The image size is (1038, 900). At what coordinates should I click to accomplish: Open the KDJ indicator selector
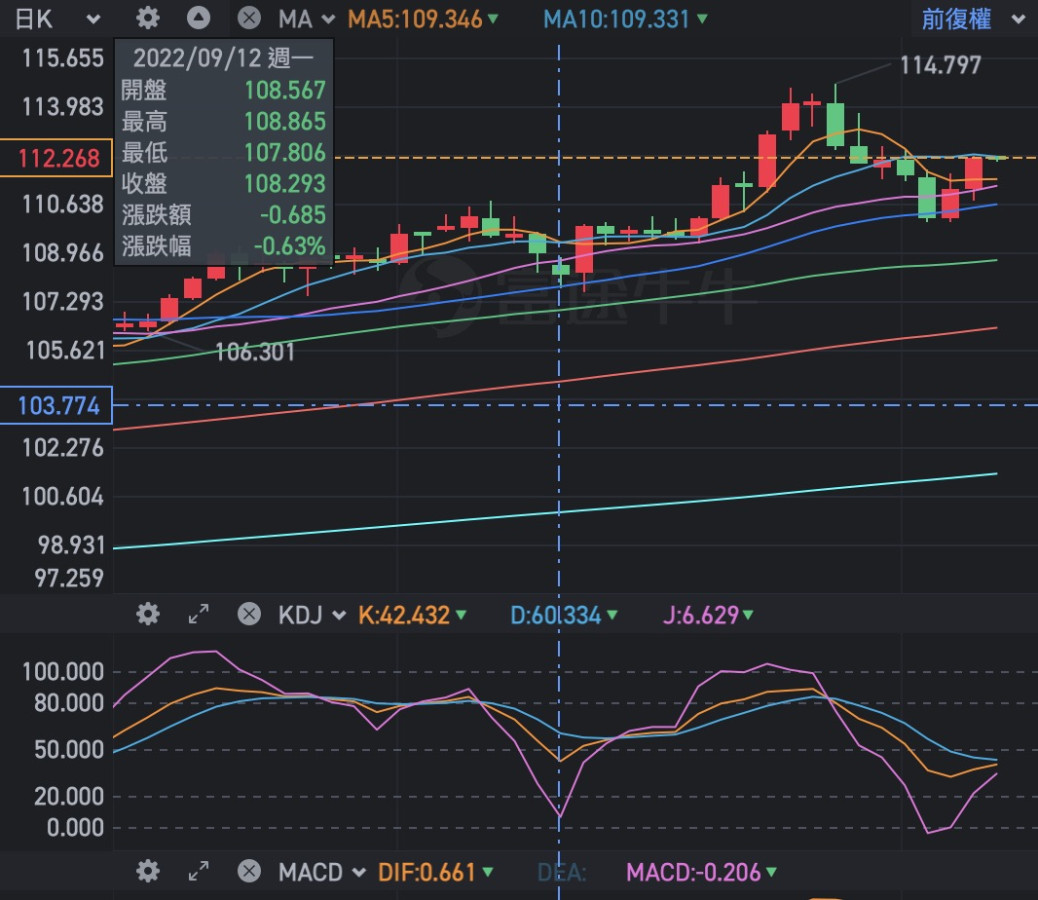pos(311,615)
